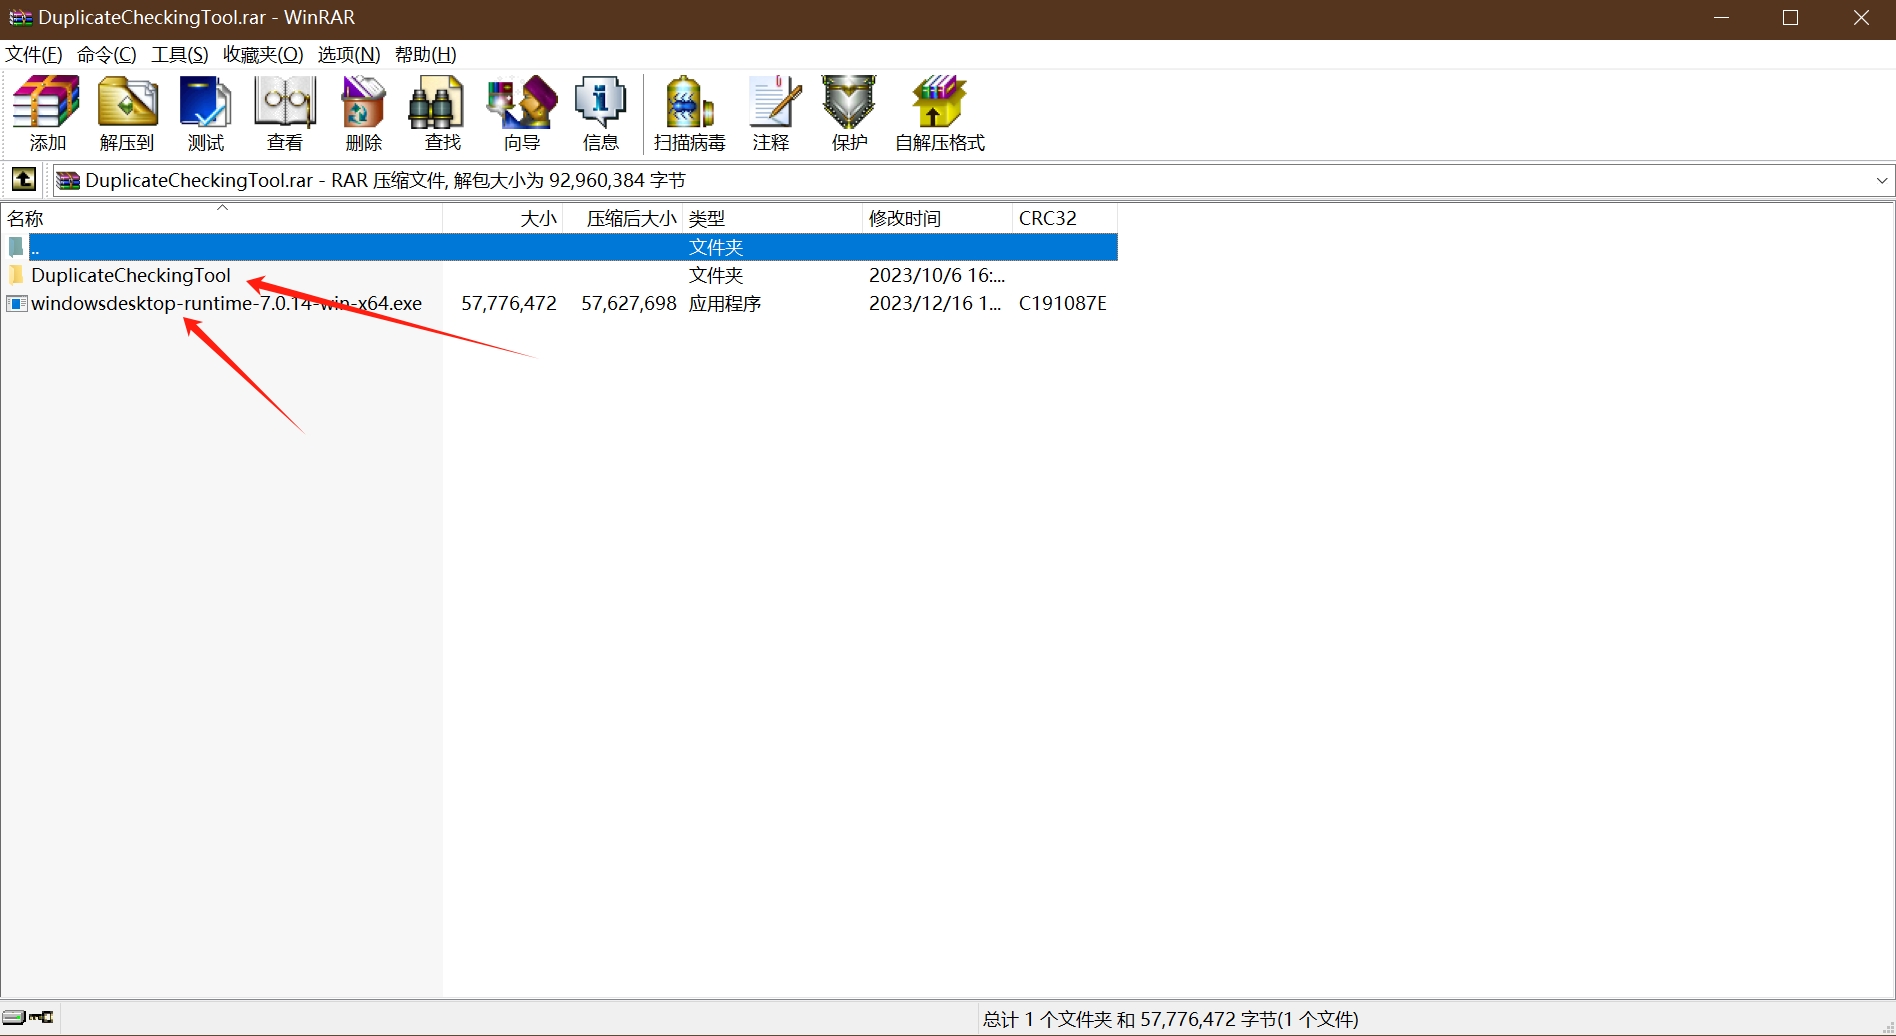Click the 57,627,698 packed size value
The height and width of the screenshot is (1036, 1896).
coord(629,303)
